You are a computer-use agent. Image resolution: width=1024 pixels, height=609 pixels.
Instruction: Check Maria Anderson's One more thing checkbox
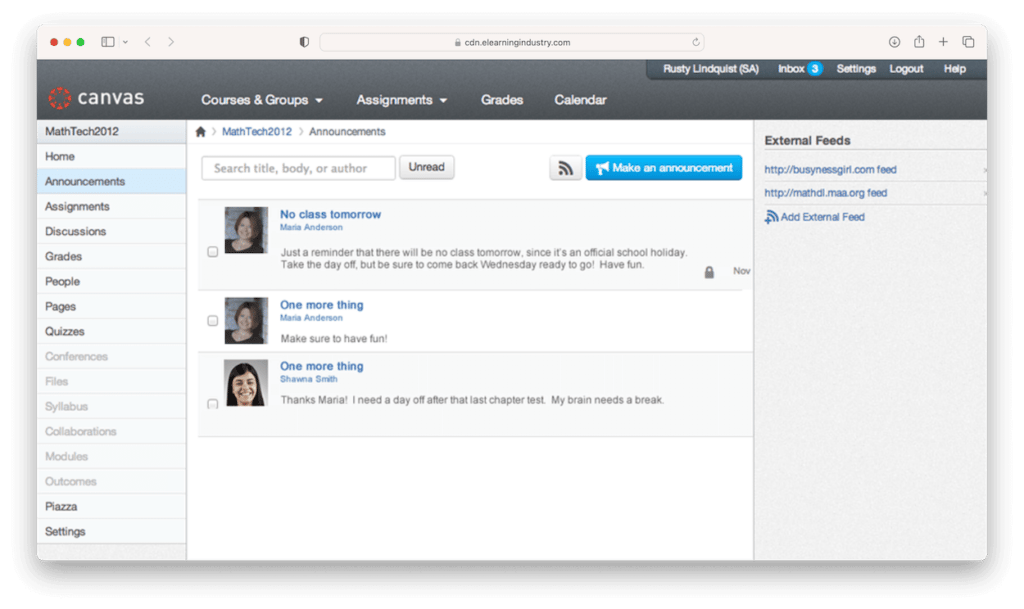213,320
